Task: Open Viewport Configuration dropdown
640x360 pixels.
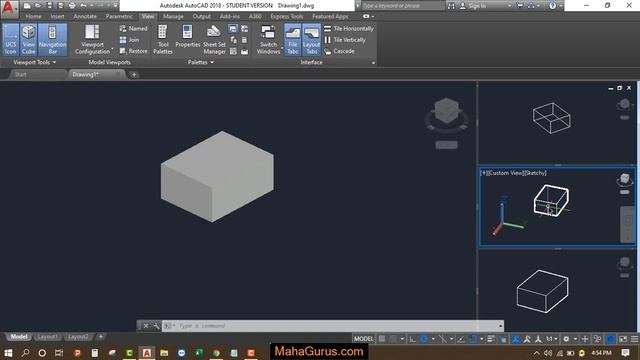Action: [92, 39]
